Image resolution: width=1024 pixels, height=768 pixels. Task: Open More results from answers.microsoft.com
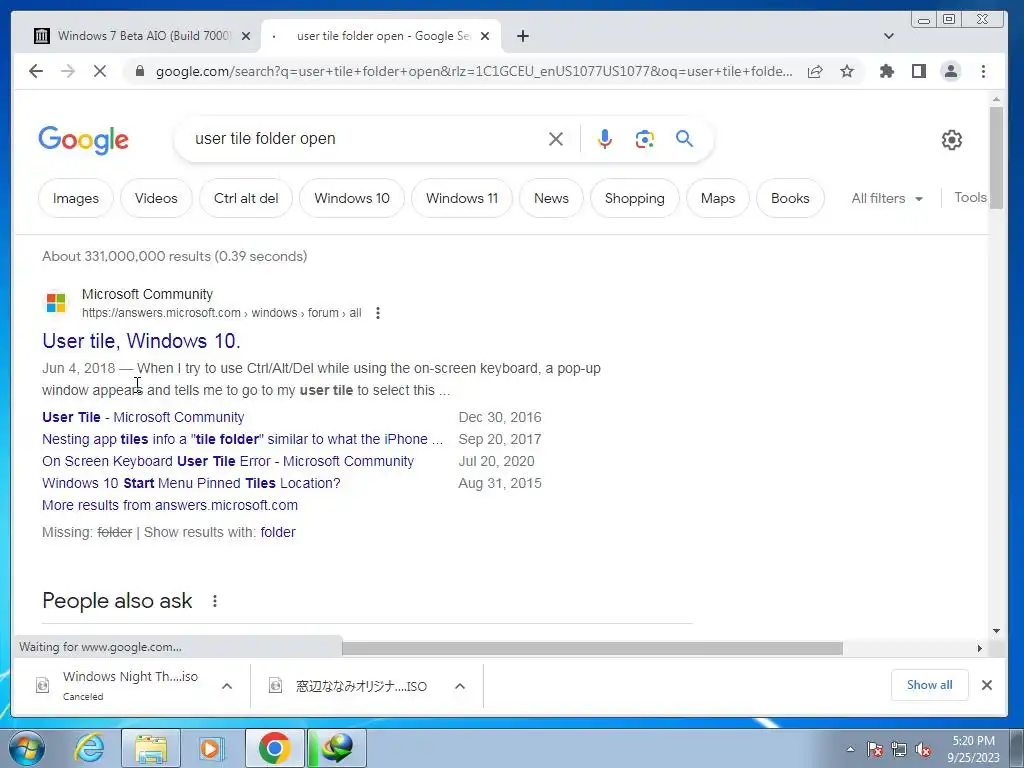(x=170, y=505)
